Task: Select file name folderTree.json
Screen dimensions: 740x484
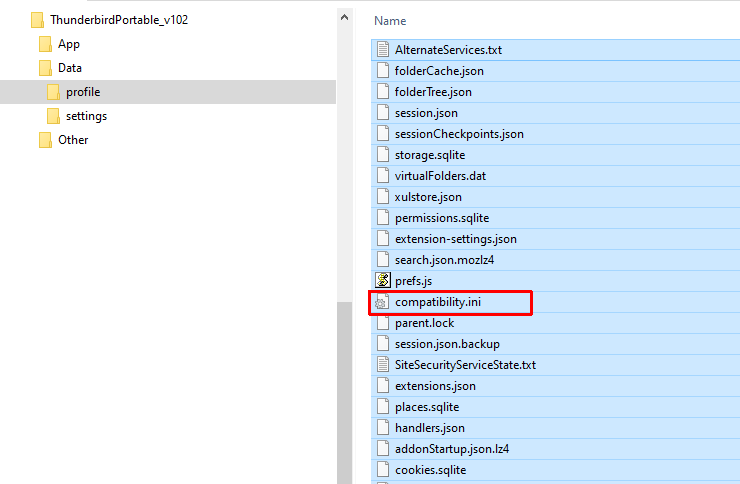Action: (433, 92)
